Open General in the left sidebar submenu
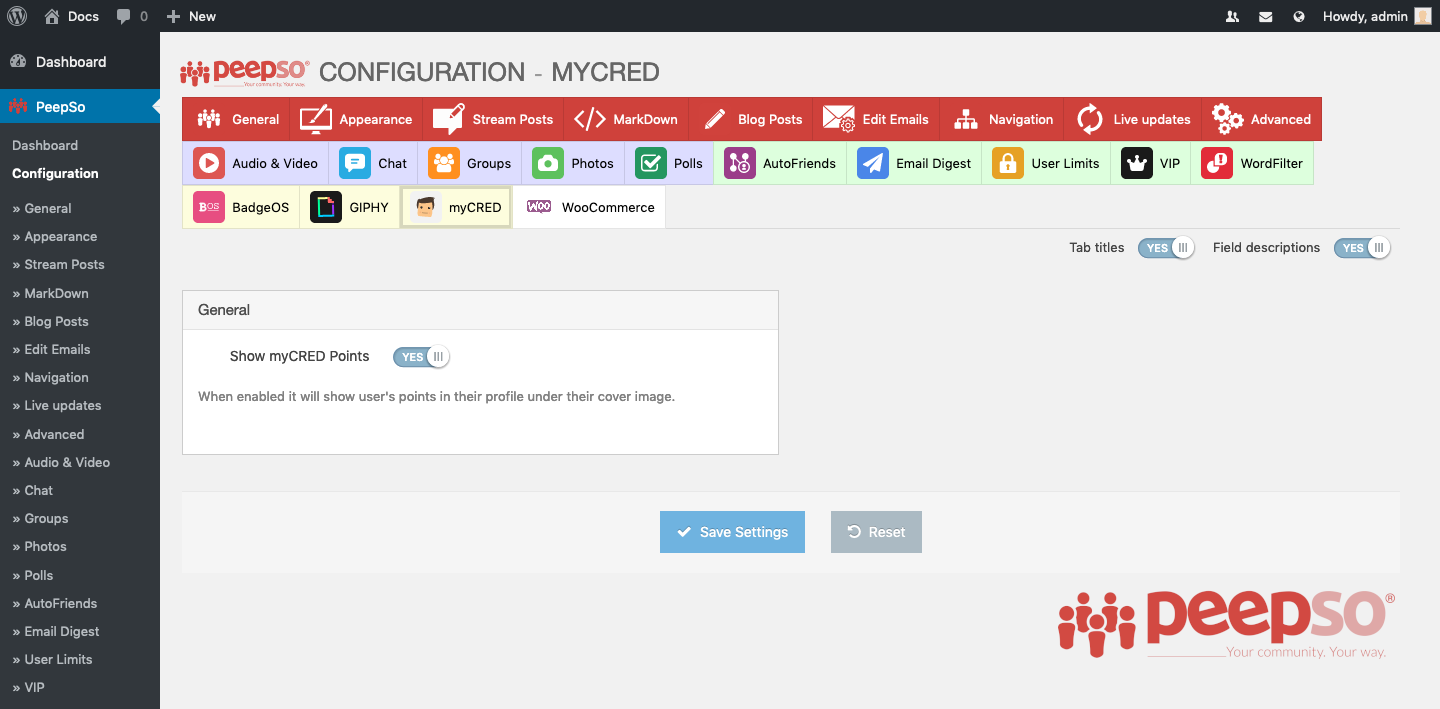 [x=42, y=208]
